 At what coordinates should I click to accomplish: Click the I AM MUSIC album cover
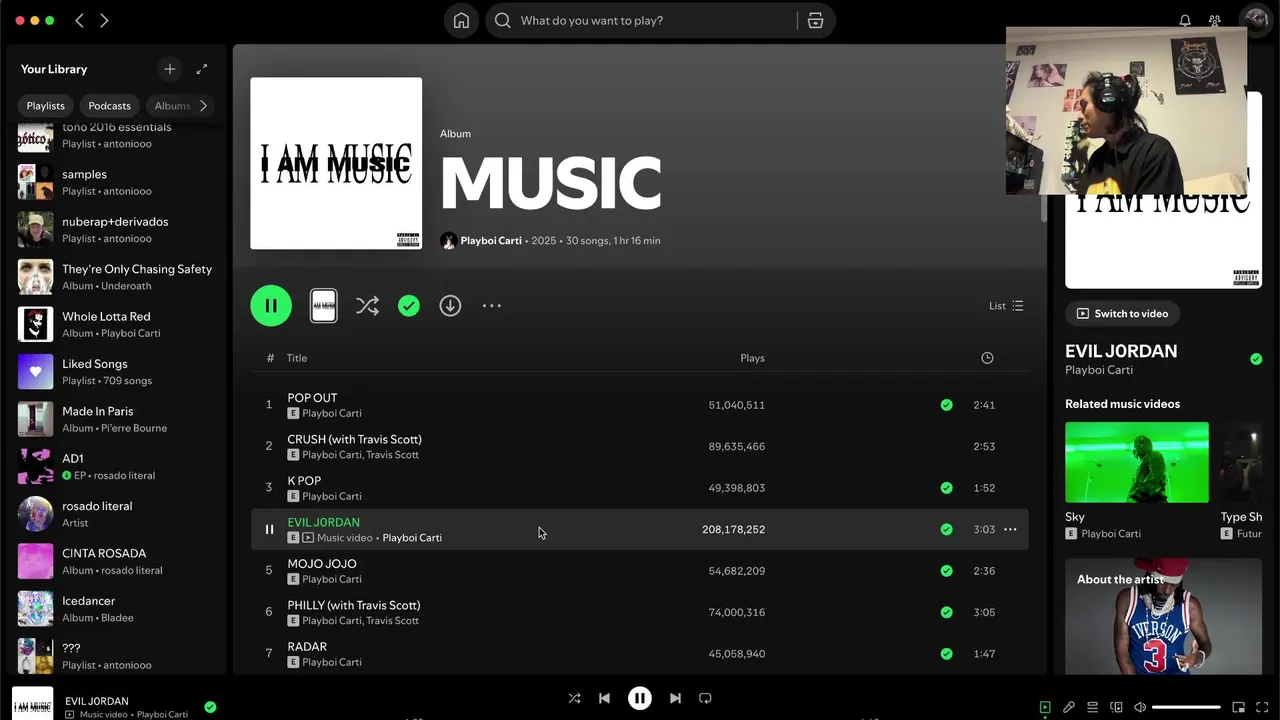pos(336,163)
